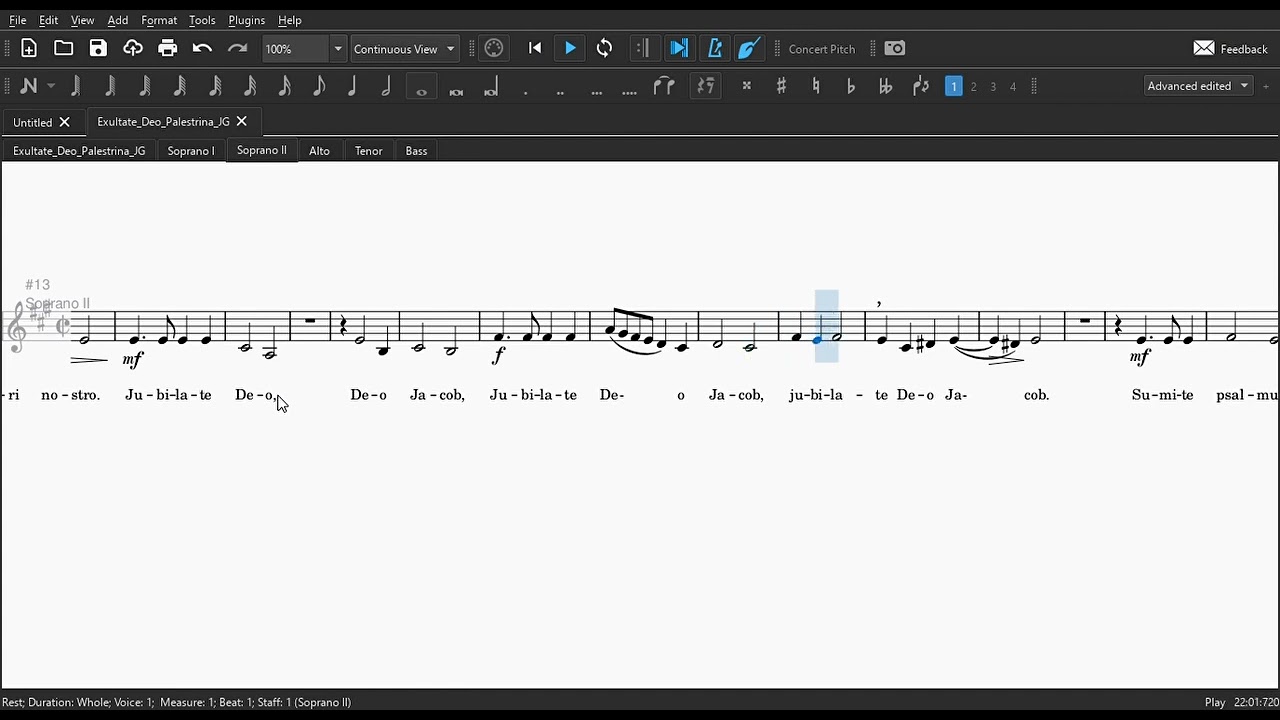Open the Plugins menu
The height and width of the screenshot is (720, 1280).
click(246, 20)
